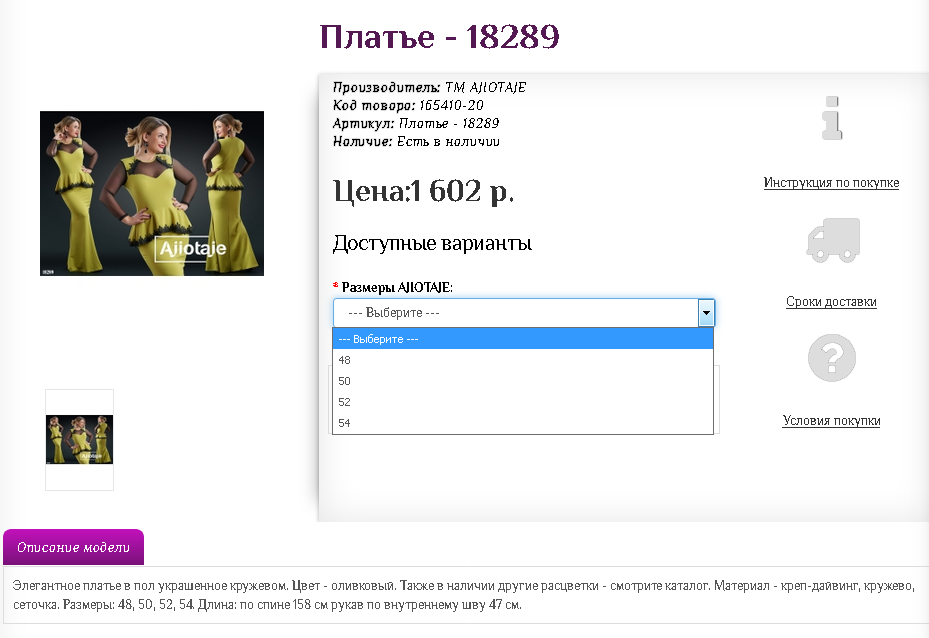This screenshot has width=929, height=638.
Task: Click Производитель: ТМ AJIOTAJE text
Action: (429, 88)
